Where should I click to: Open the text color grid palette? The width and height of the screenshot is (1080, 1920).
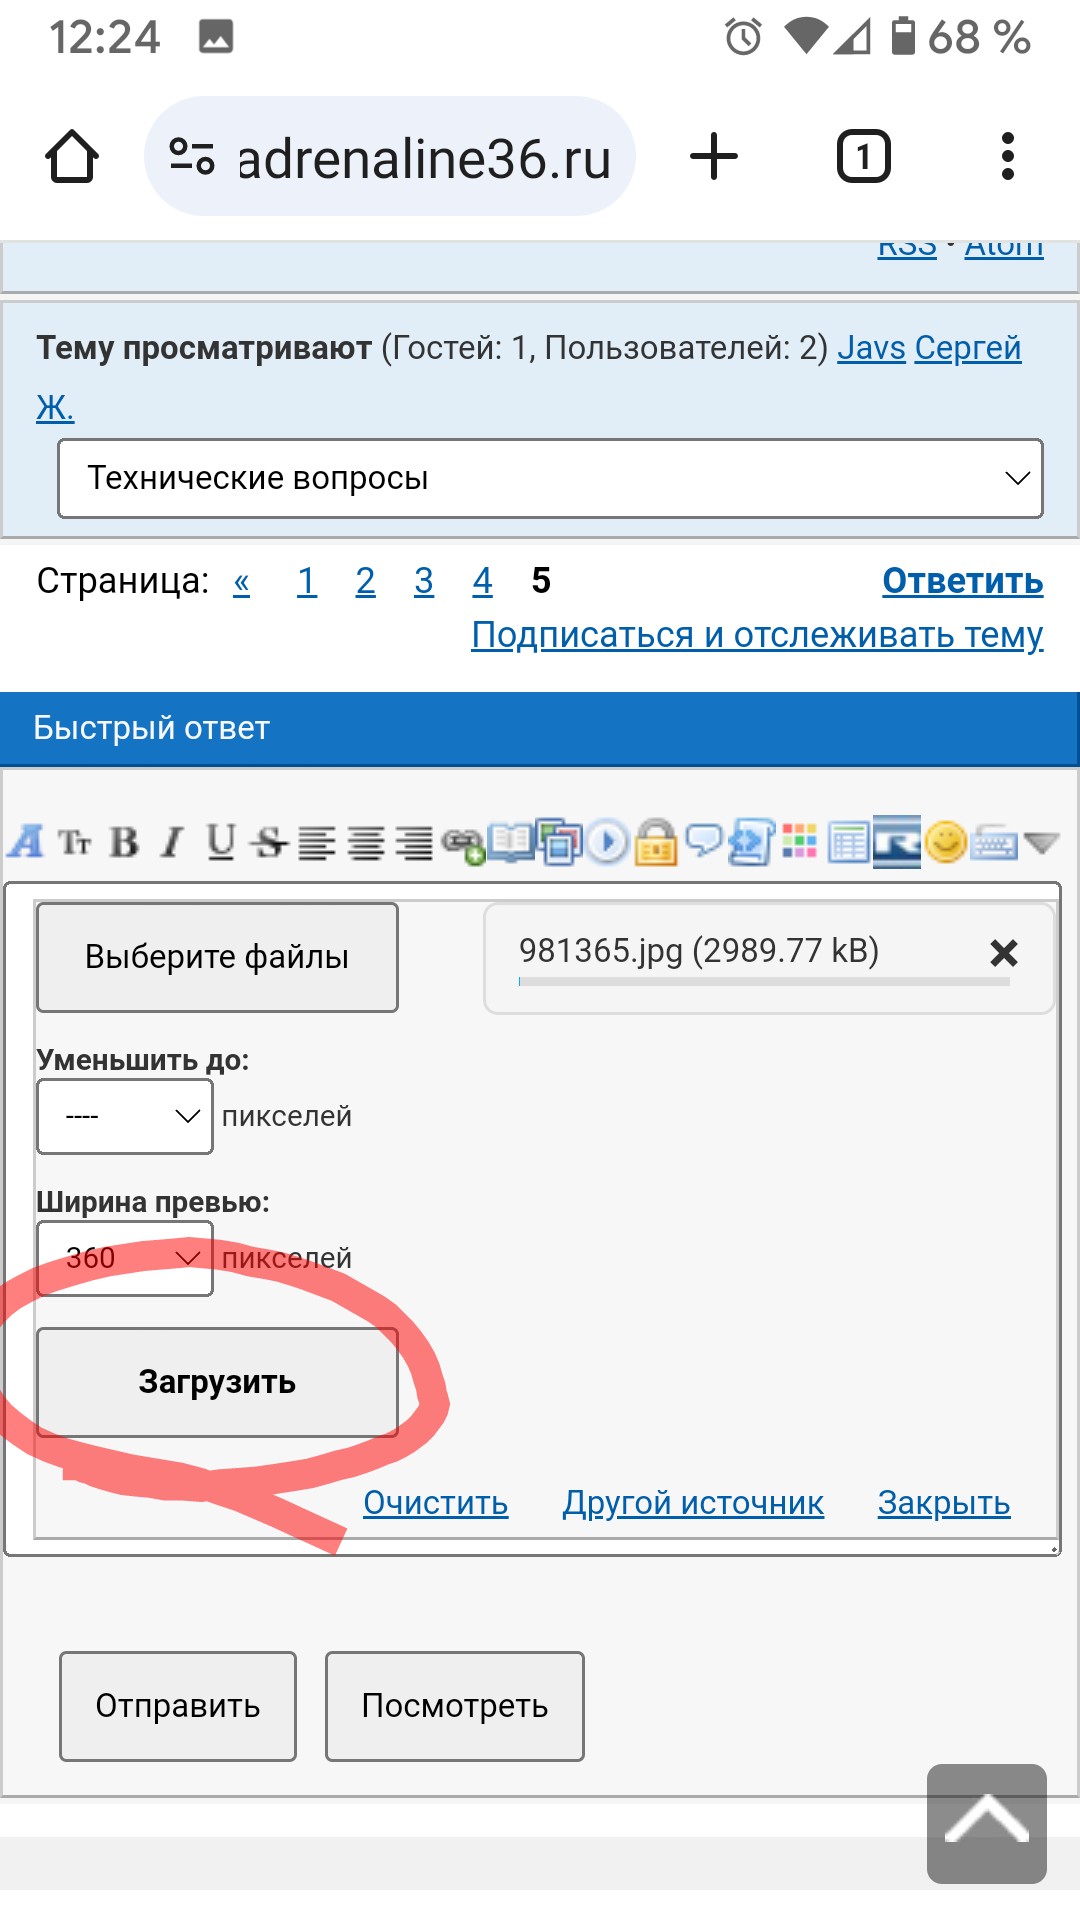[799, 841]
